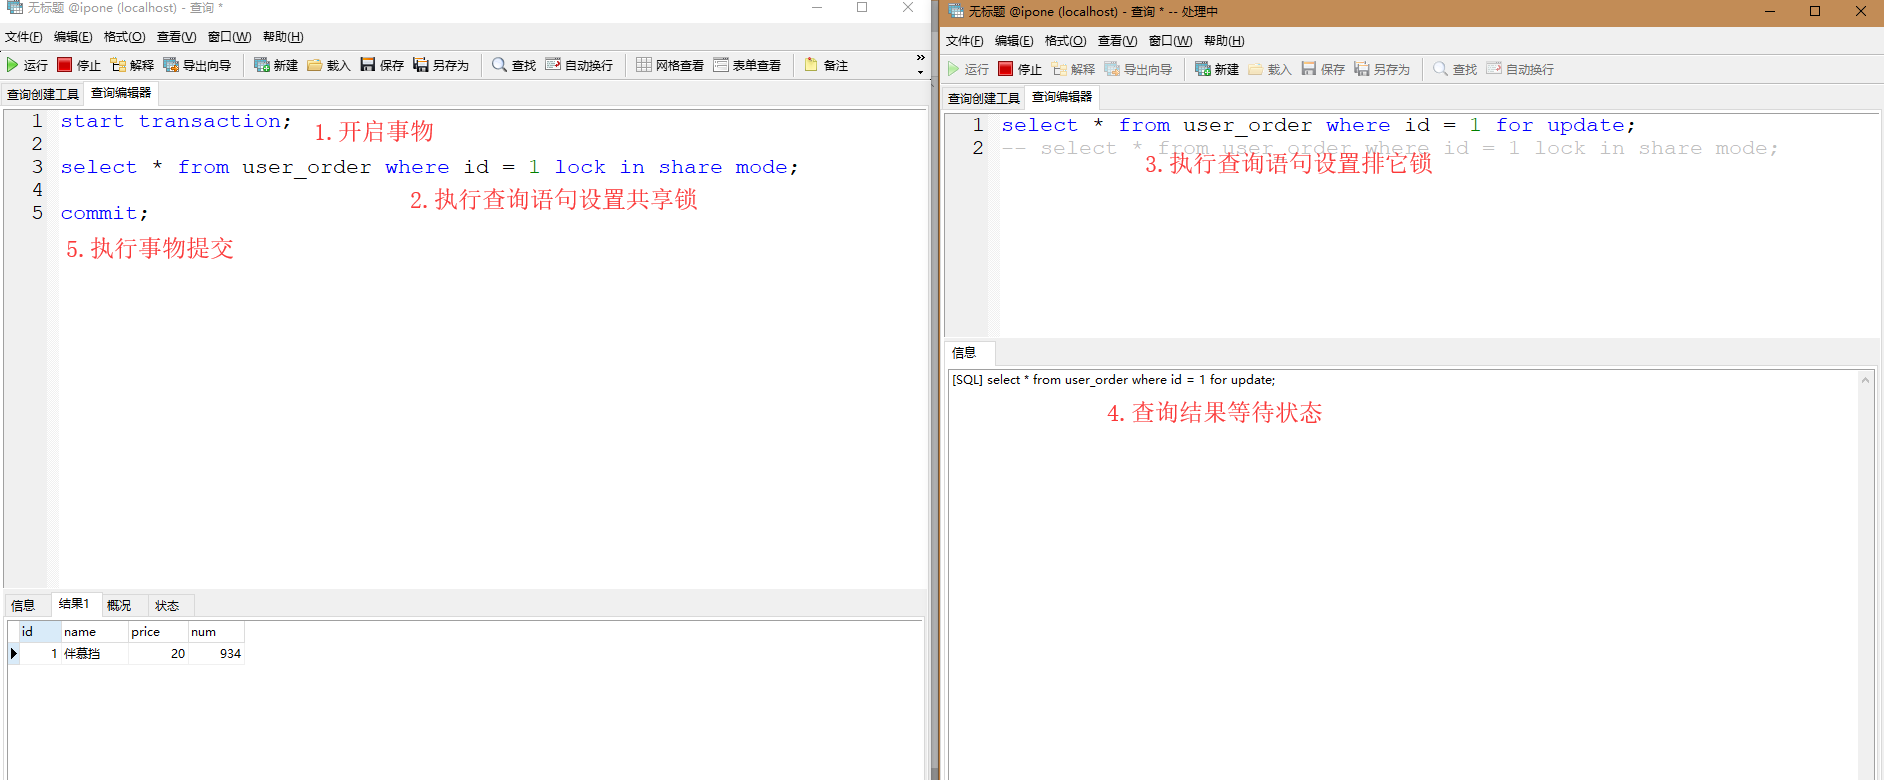
Task: Open 格式 menu in the right window
Action: coord(1065,41)
